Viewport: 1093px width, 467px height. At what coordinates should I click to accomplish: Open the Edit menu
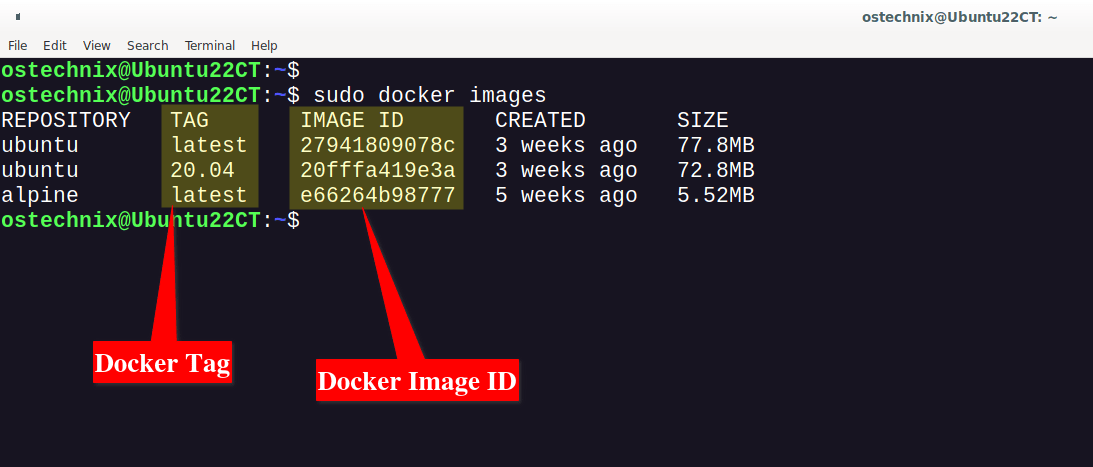tap(55, 45)
